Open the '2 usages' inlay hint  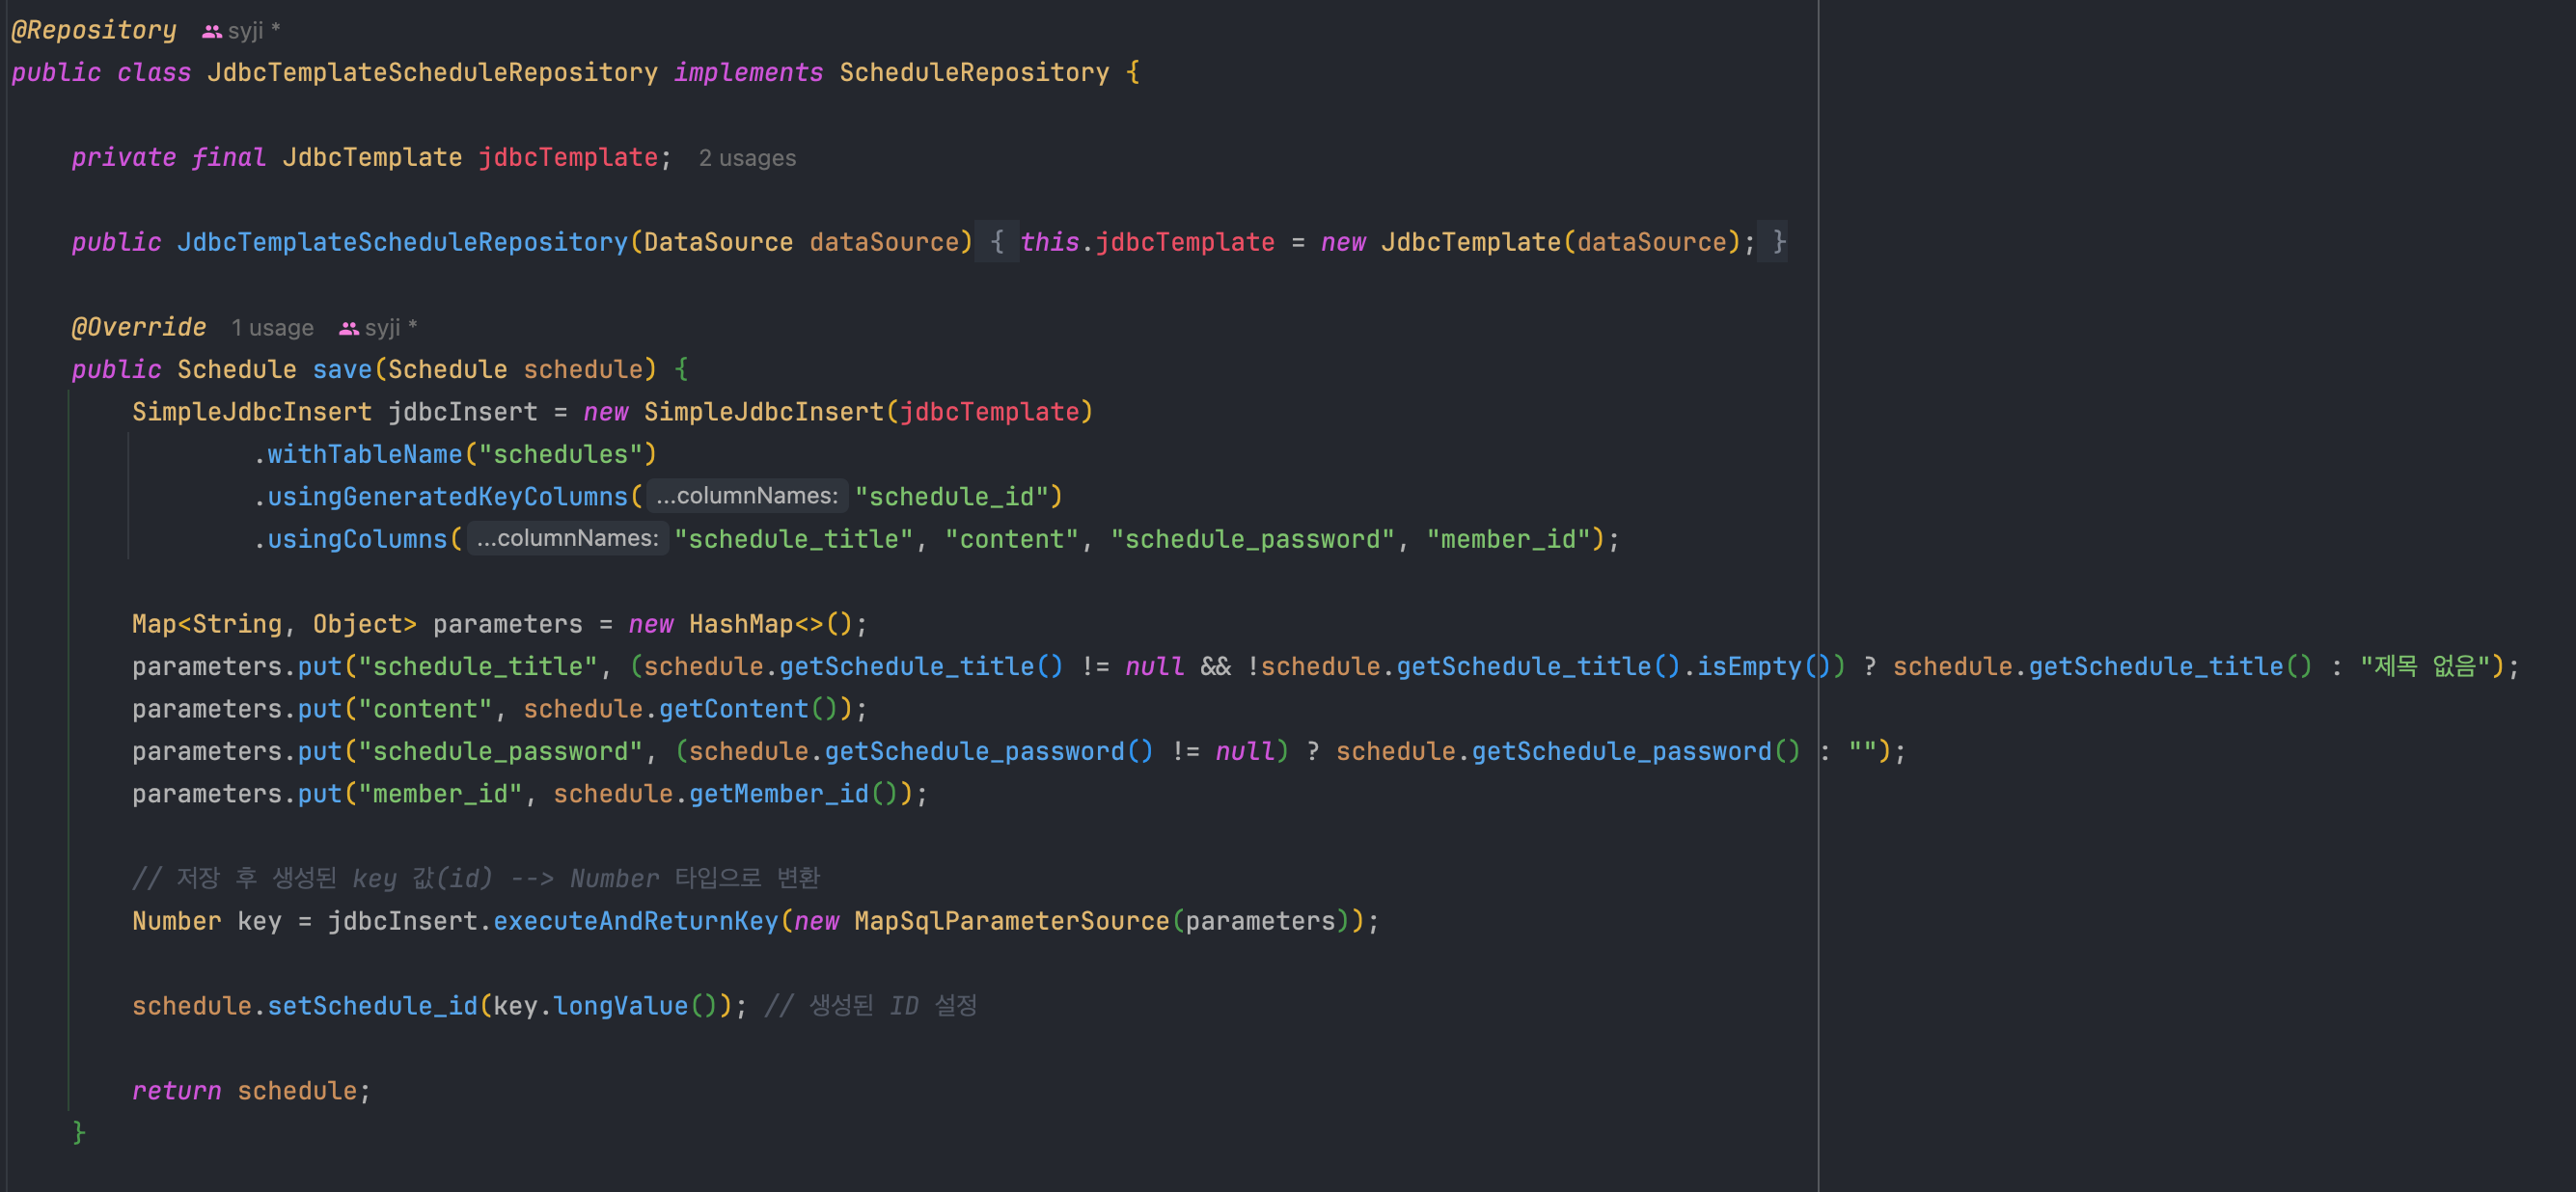[x=747, y=158]
